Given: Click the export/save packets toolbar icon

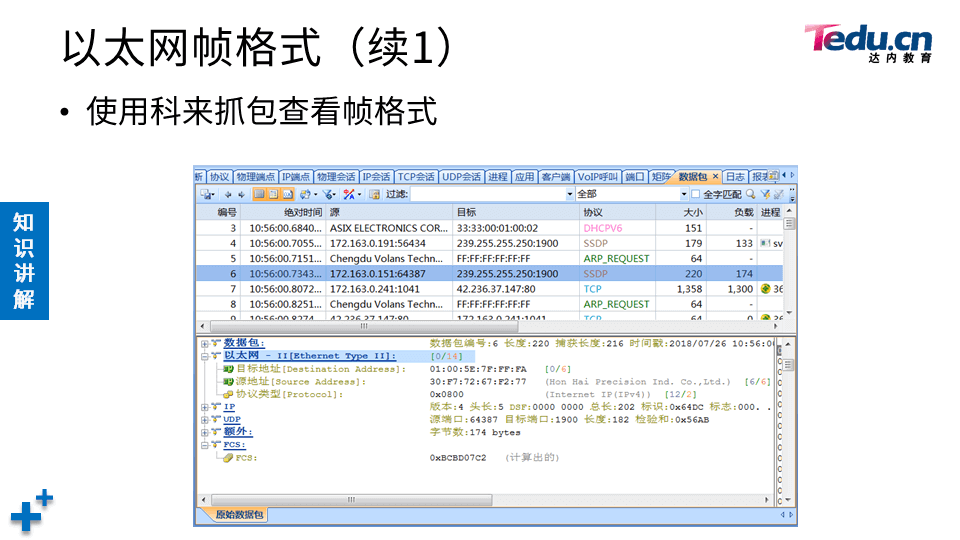Looking at the screenshot, I should pos(206,195).
